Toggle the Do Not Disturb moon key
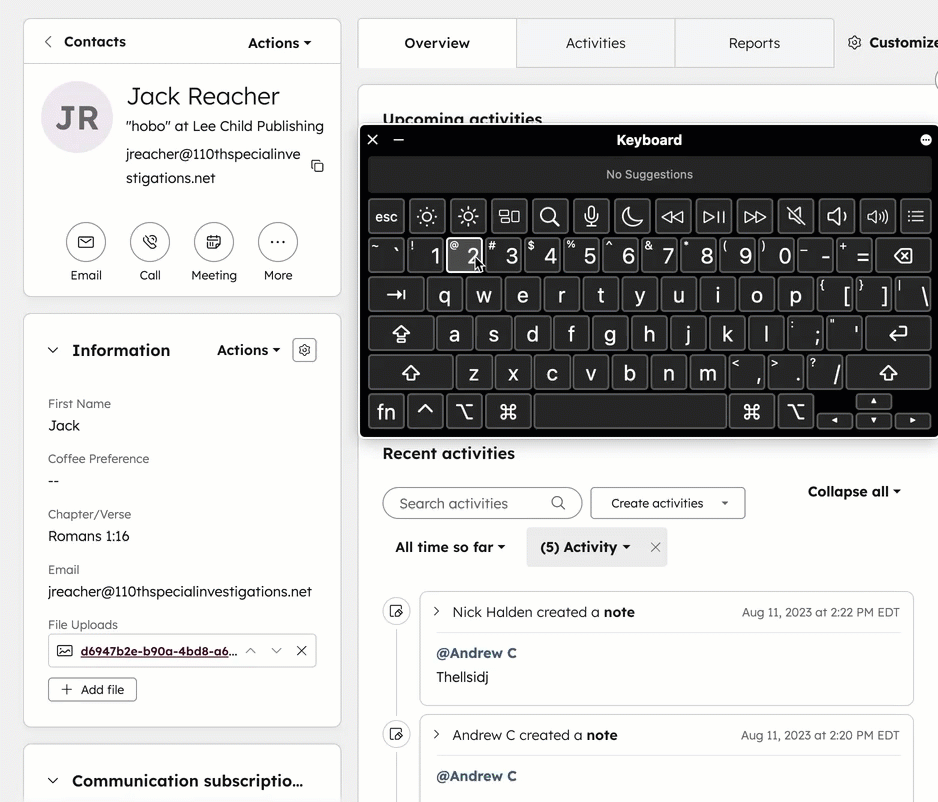 [x=632, y=216]
